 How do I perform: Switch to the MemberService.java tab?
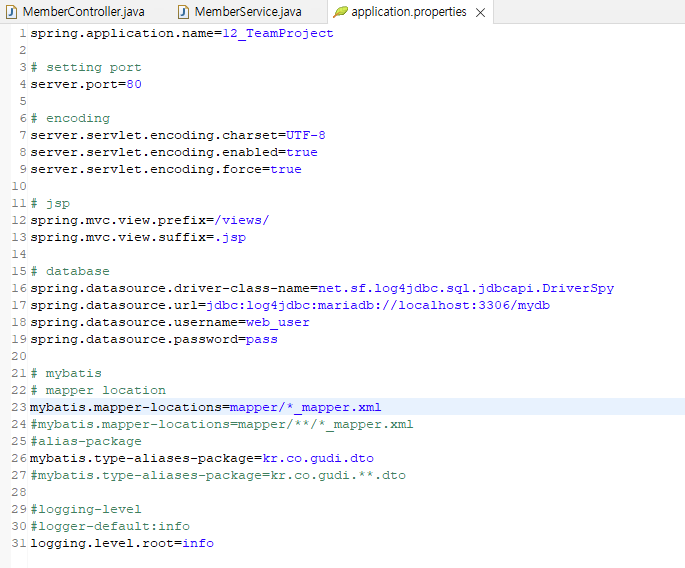click(240, 12)
